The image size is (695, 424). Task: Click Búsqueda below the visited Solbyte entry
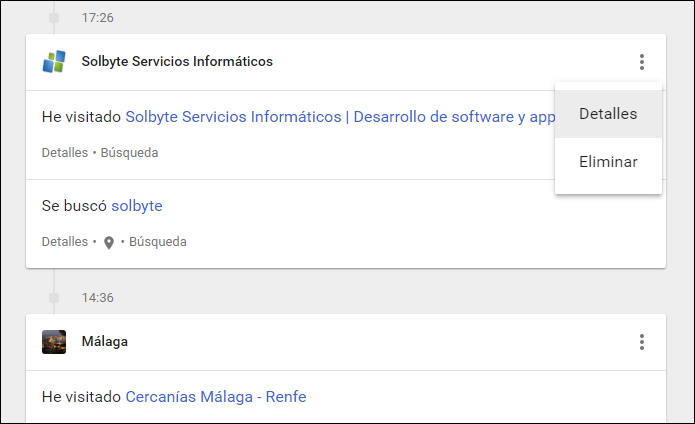129,153
